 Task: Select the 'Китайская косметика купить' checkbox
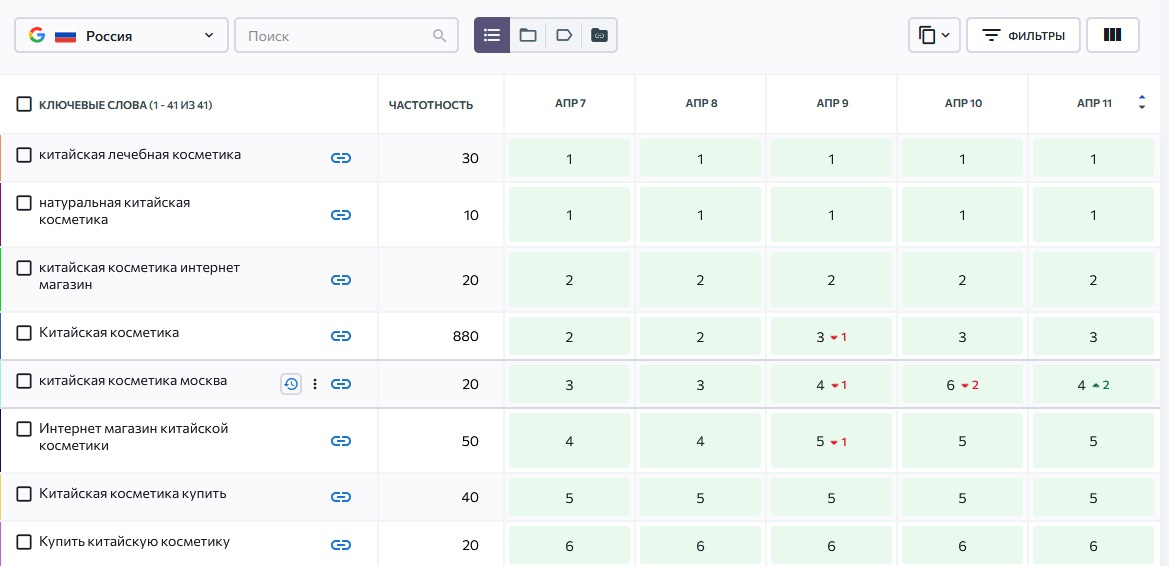[24, 494]
